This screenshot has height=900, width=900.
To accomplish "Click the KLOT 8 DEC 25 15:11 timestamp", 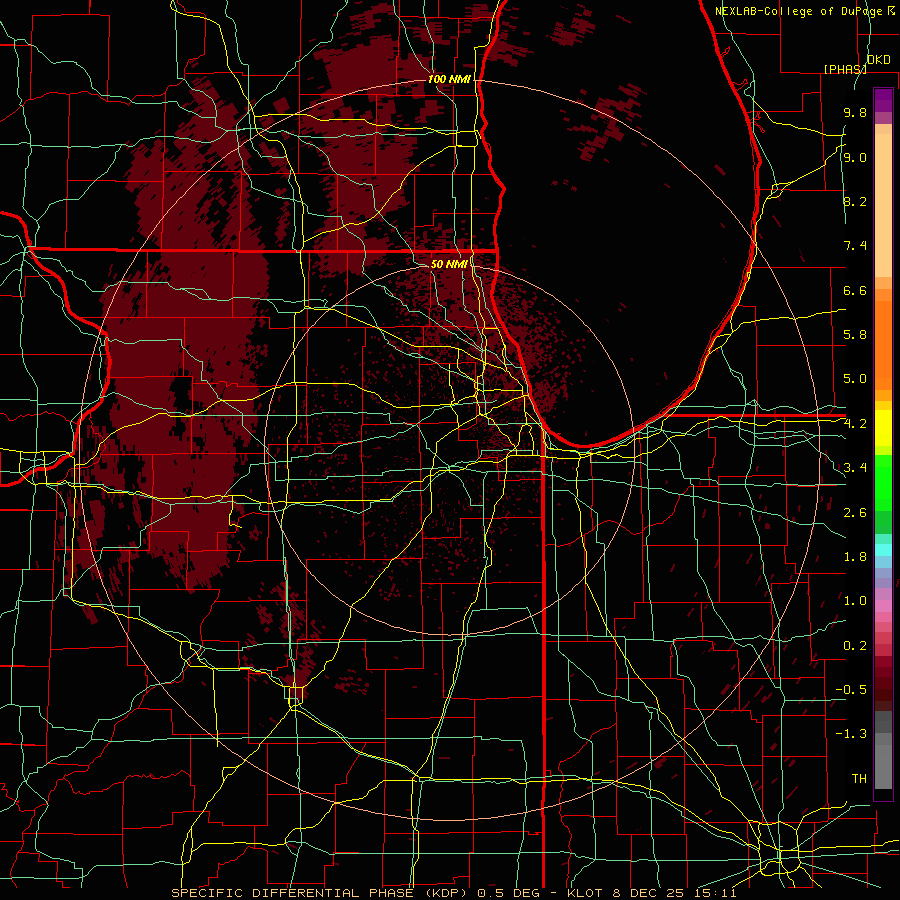I will [x=651, y=893].
